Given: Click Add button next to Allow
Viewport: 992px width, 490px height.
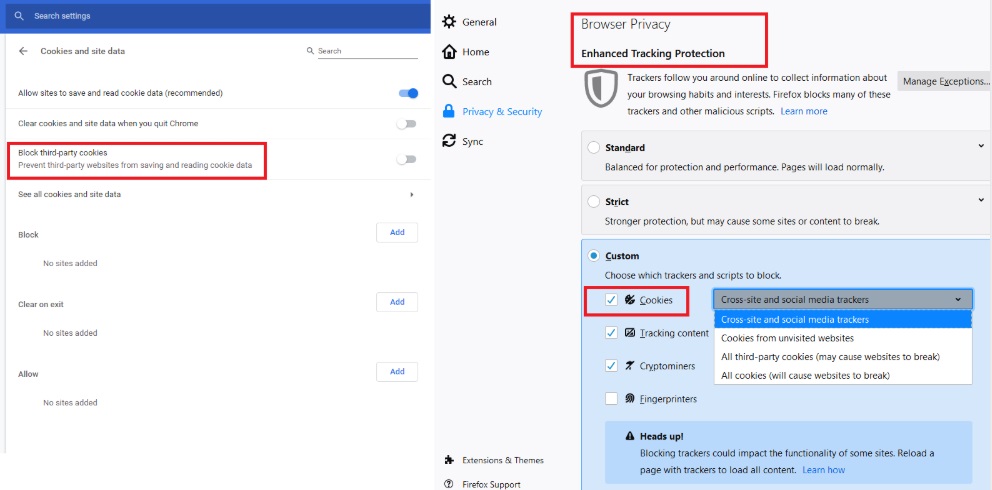Looking at the screenshot, I should pos(397,372).
